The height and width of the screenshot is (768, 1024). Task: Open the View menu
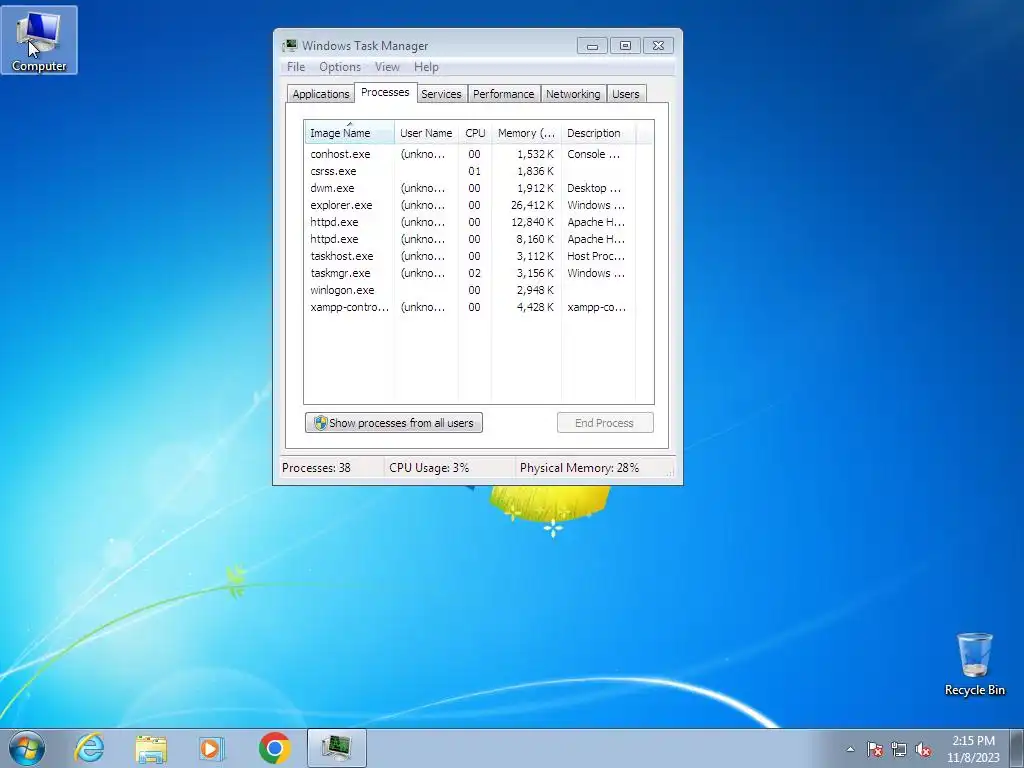tap(387, 67)
